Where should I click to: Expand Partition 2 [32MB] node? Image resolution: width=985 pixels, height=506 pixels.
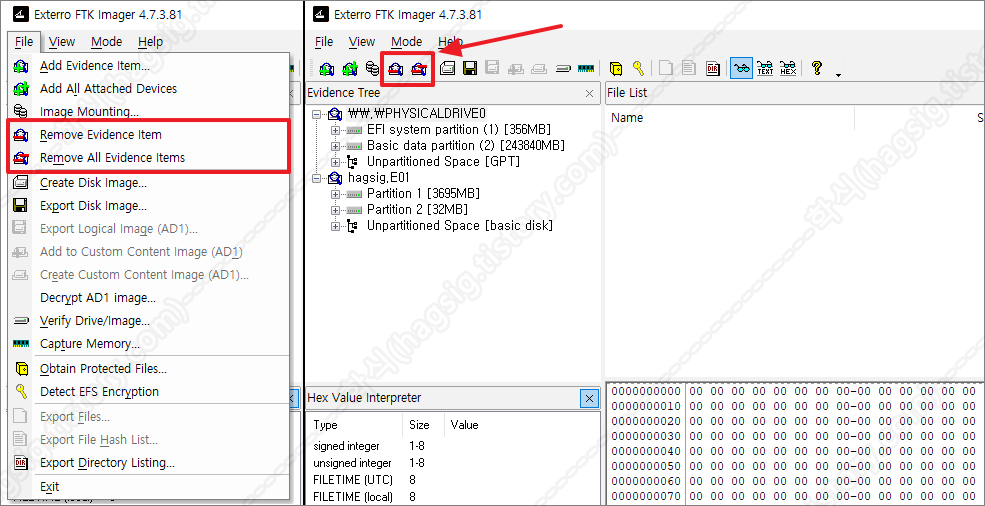pos(335,210)
